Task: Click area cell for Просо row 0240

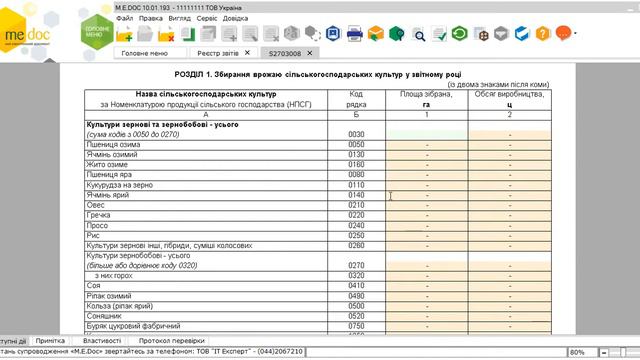Action: coord(427,226)
